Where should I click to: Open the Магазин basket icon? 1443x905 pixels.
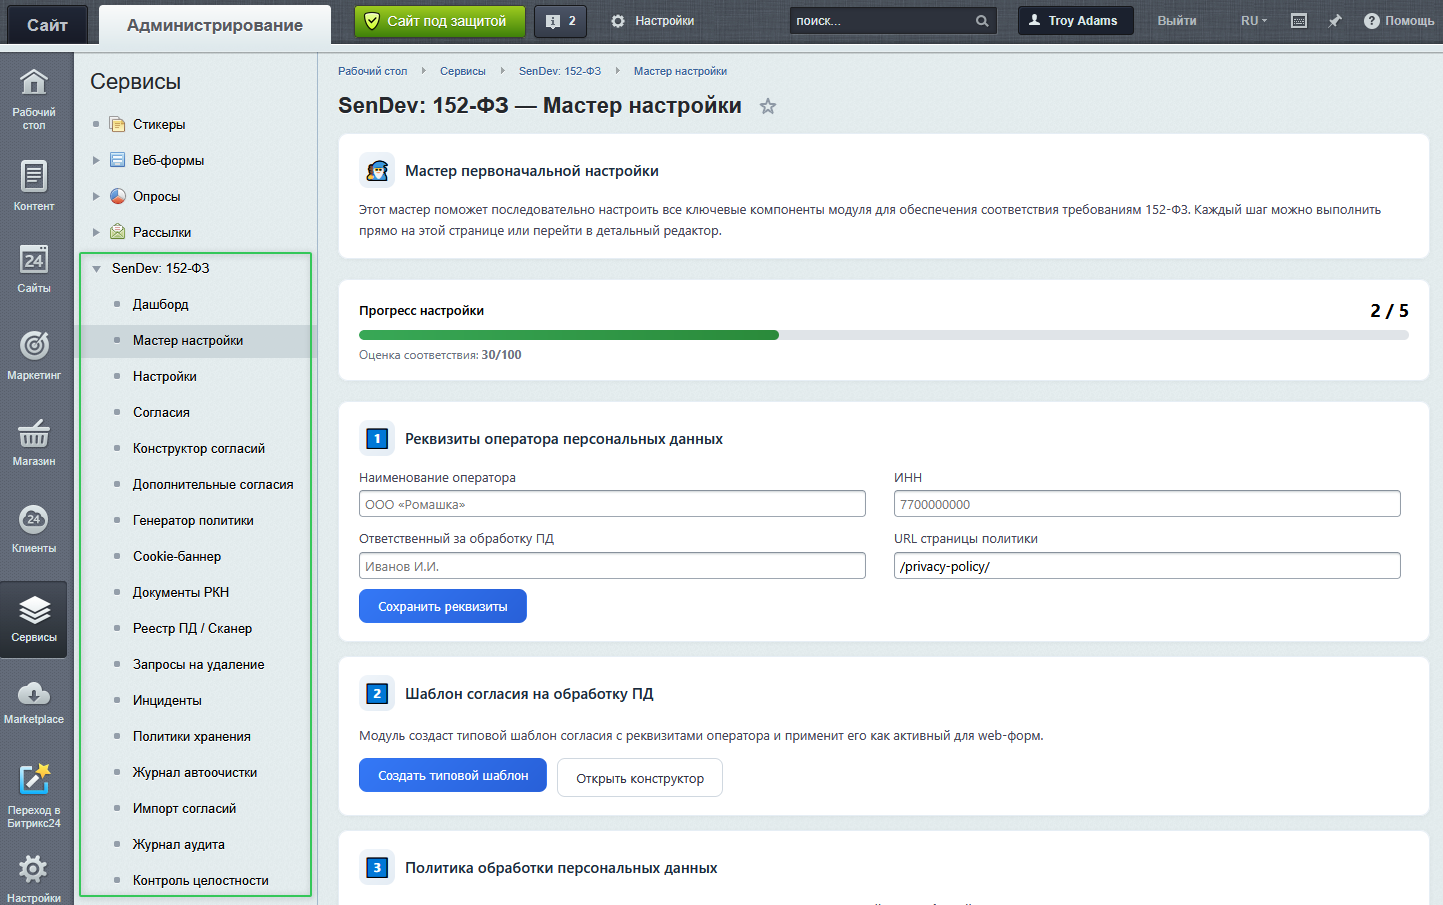[x=34, y=433]
